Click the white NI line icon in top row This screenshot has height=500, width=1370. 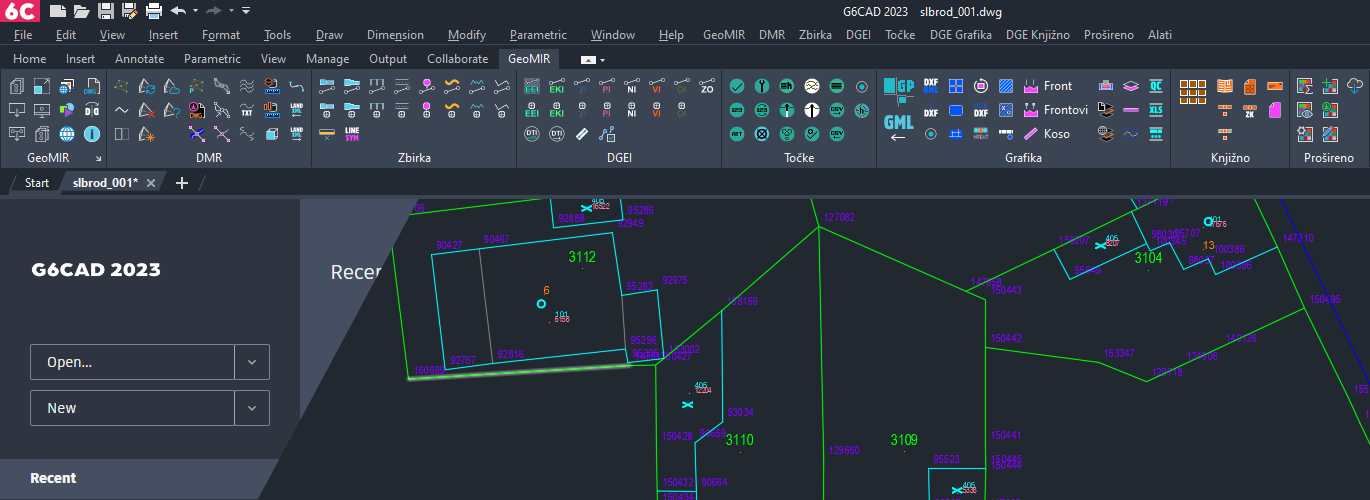click(632, 86)
